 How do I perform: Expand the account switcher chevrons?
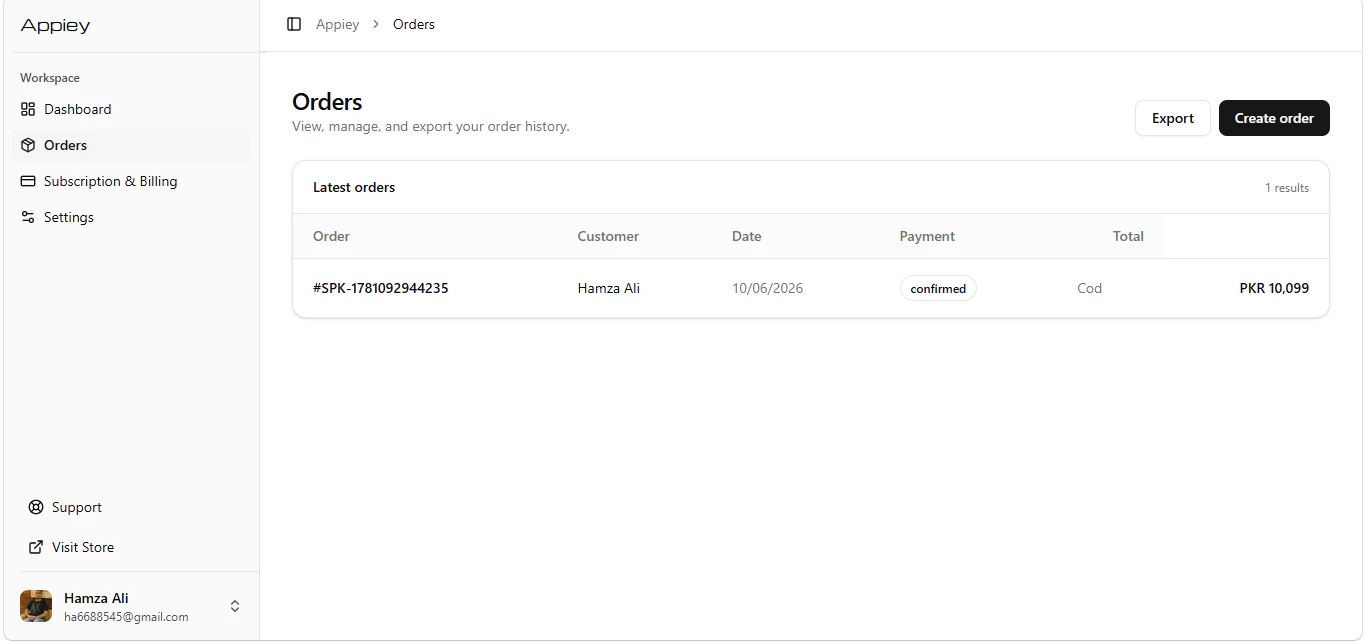235,606
